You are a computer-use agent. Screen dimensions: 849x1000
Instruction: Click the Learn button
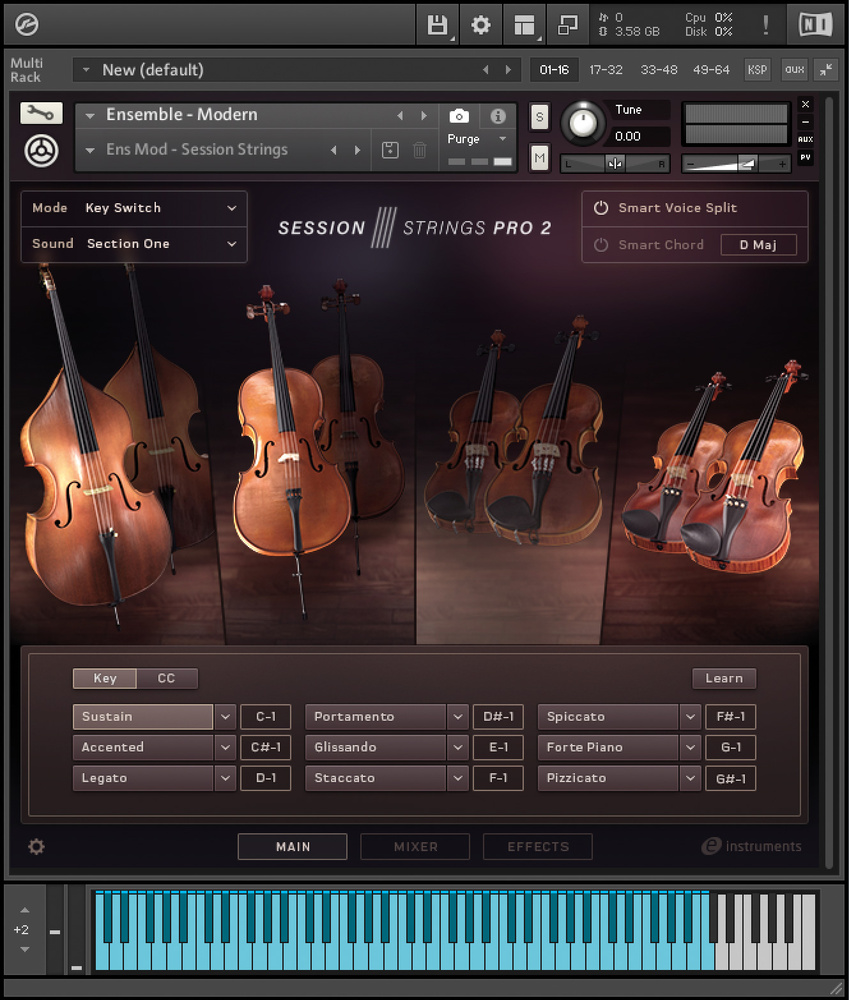click(x=724, y=678)
